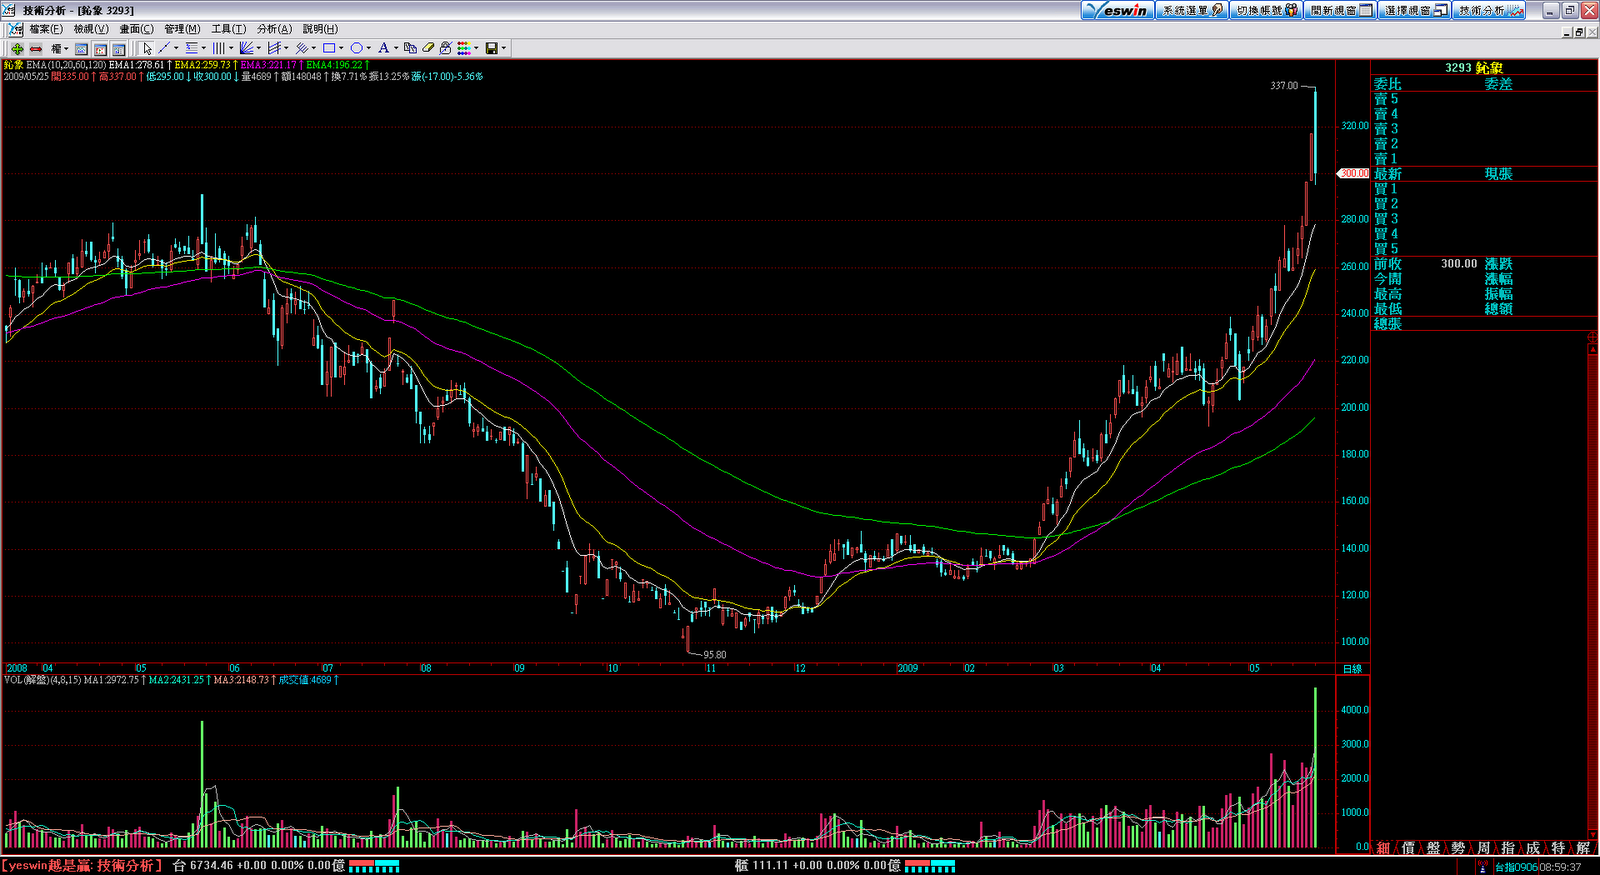Viewport: 1600px width, 875px height.
Task: Click the connection signal status icon
Action: point(1483,867)
